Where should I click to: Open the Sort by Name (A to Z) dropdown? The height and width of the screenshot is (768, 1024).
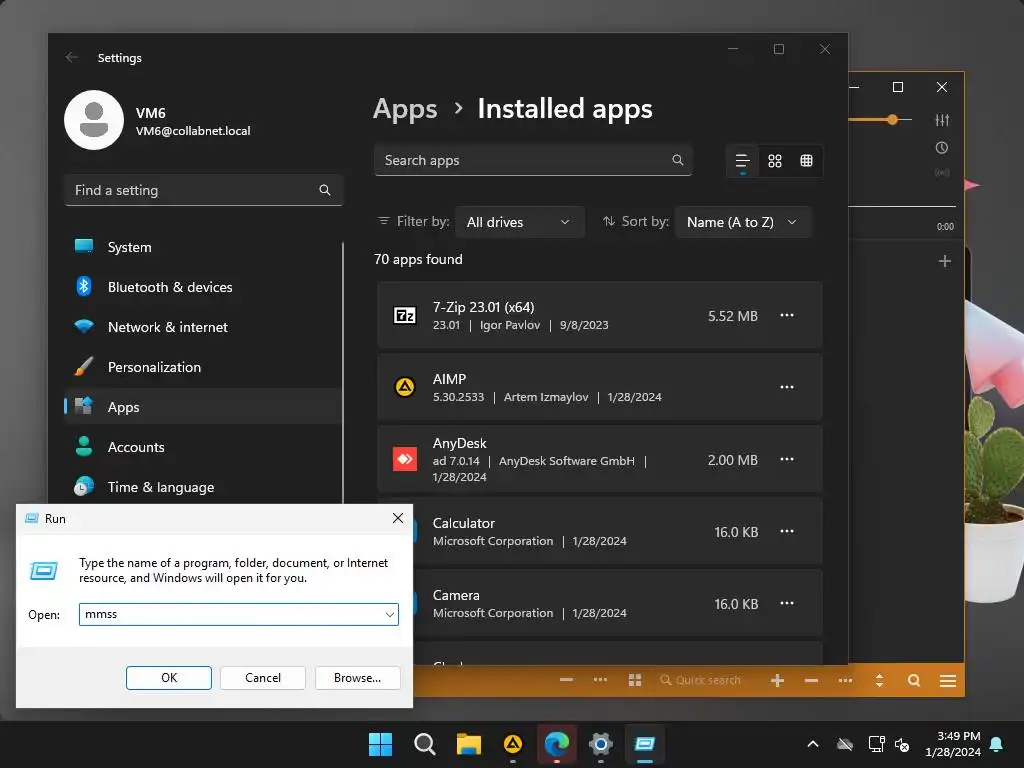click(x=743, y=222)
